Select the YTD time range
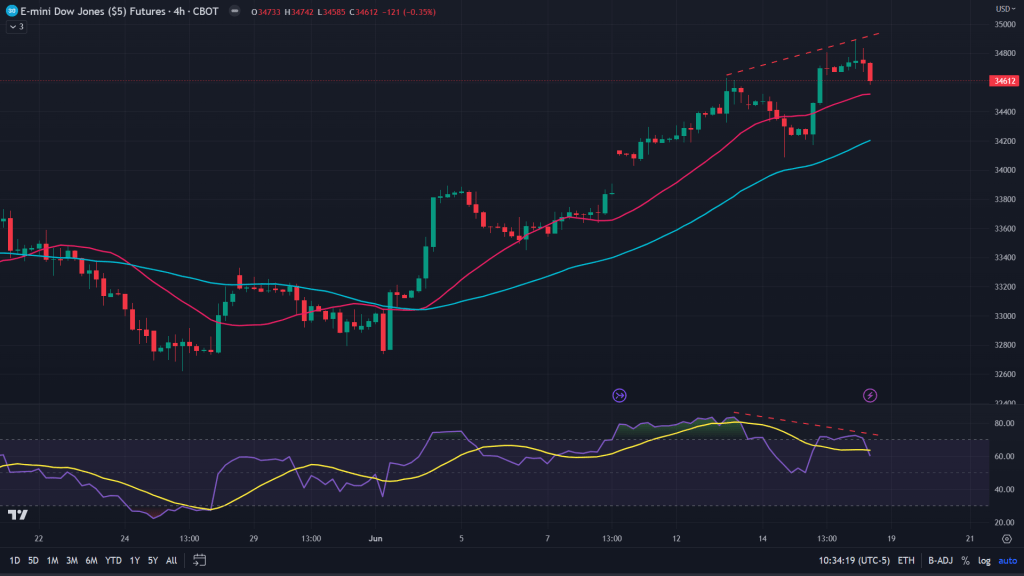 coord(112,560)
